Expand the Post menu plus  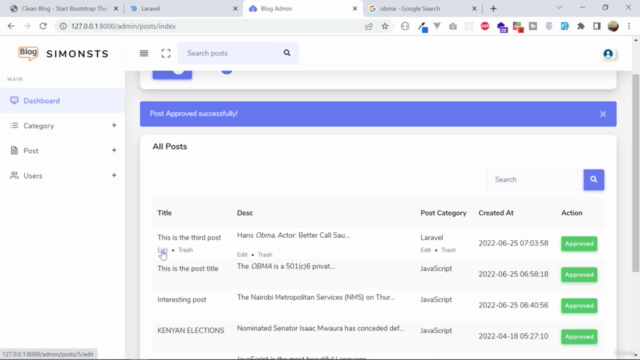point(114,151)
